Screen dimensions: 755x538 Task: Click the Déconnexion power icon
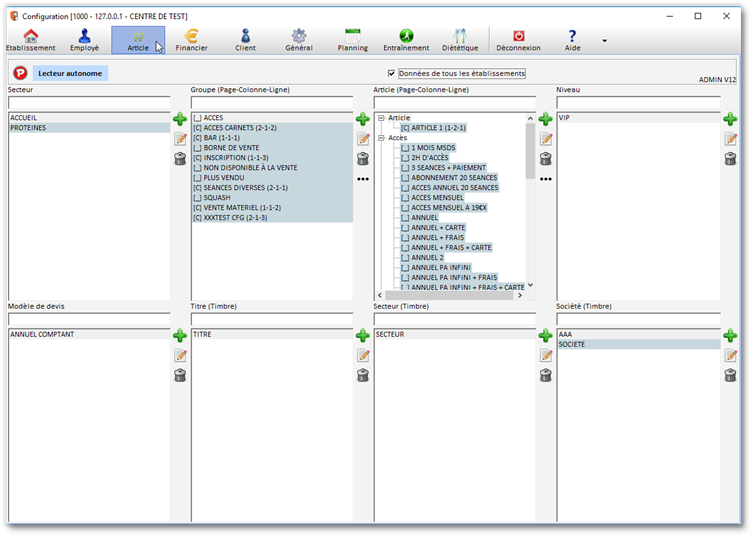click(518, 36)
